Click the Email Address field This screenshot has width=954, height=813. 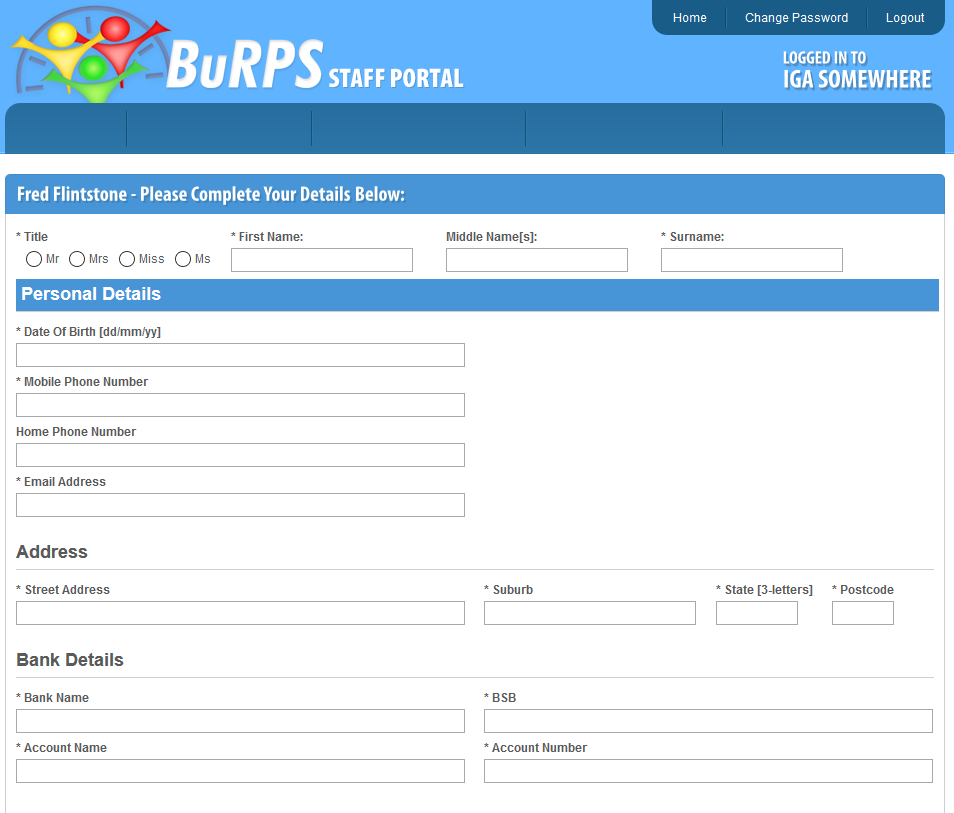(x=240, y=505)
